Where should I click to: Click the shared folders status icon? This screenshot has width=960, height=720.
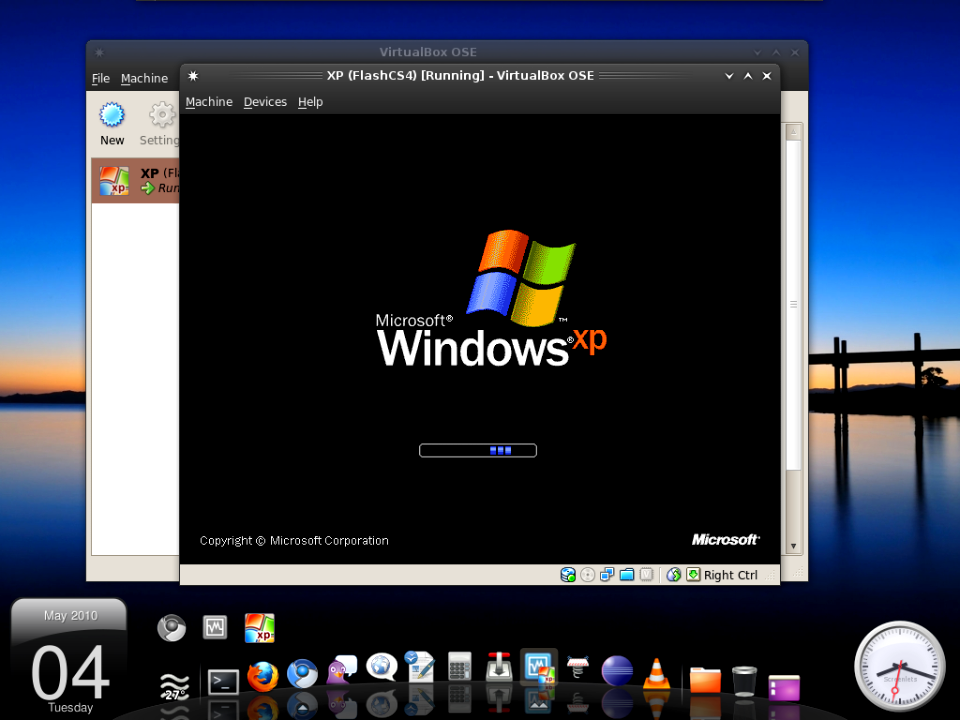(x=626, y=574)
